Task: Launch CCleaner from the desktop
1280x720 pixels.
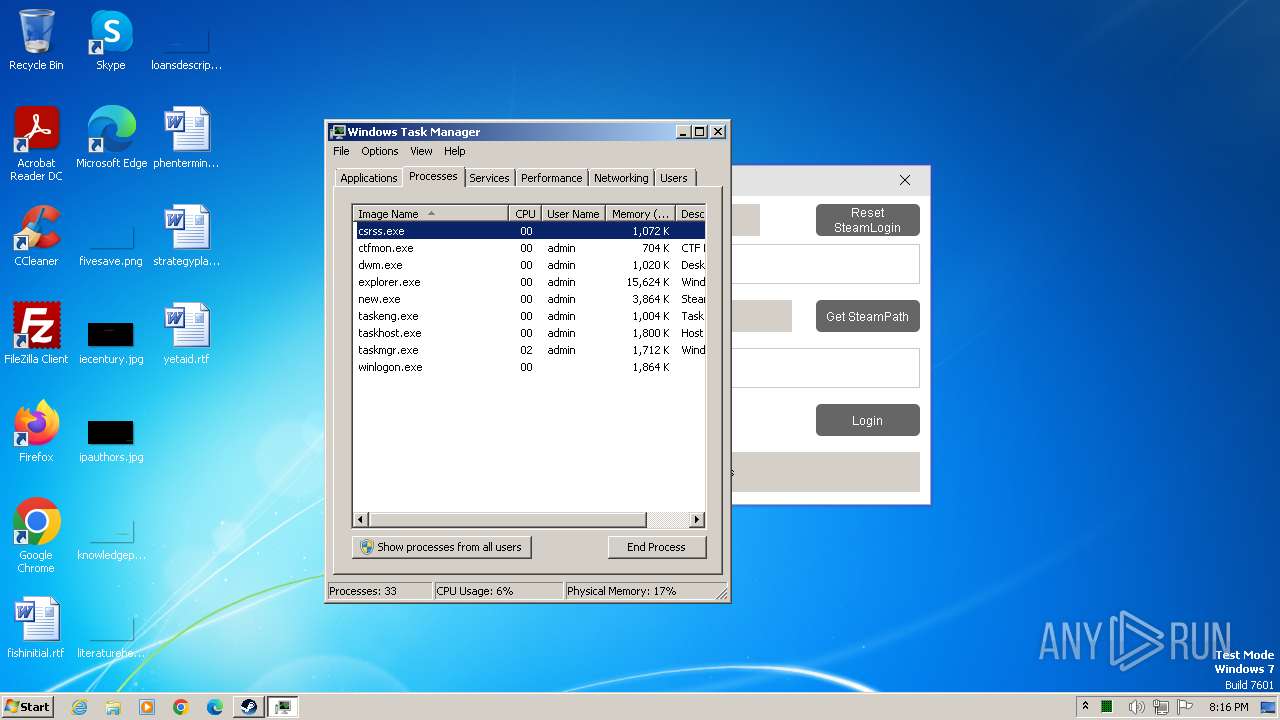Action: point(36,236)
